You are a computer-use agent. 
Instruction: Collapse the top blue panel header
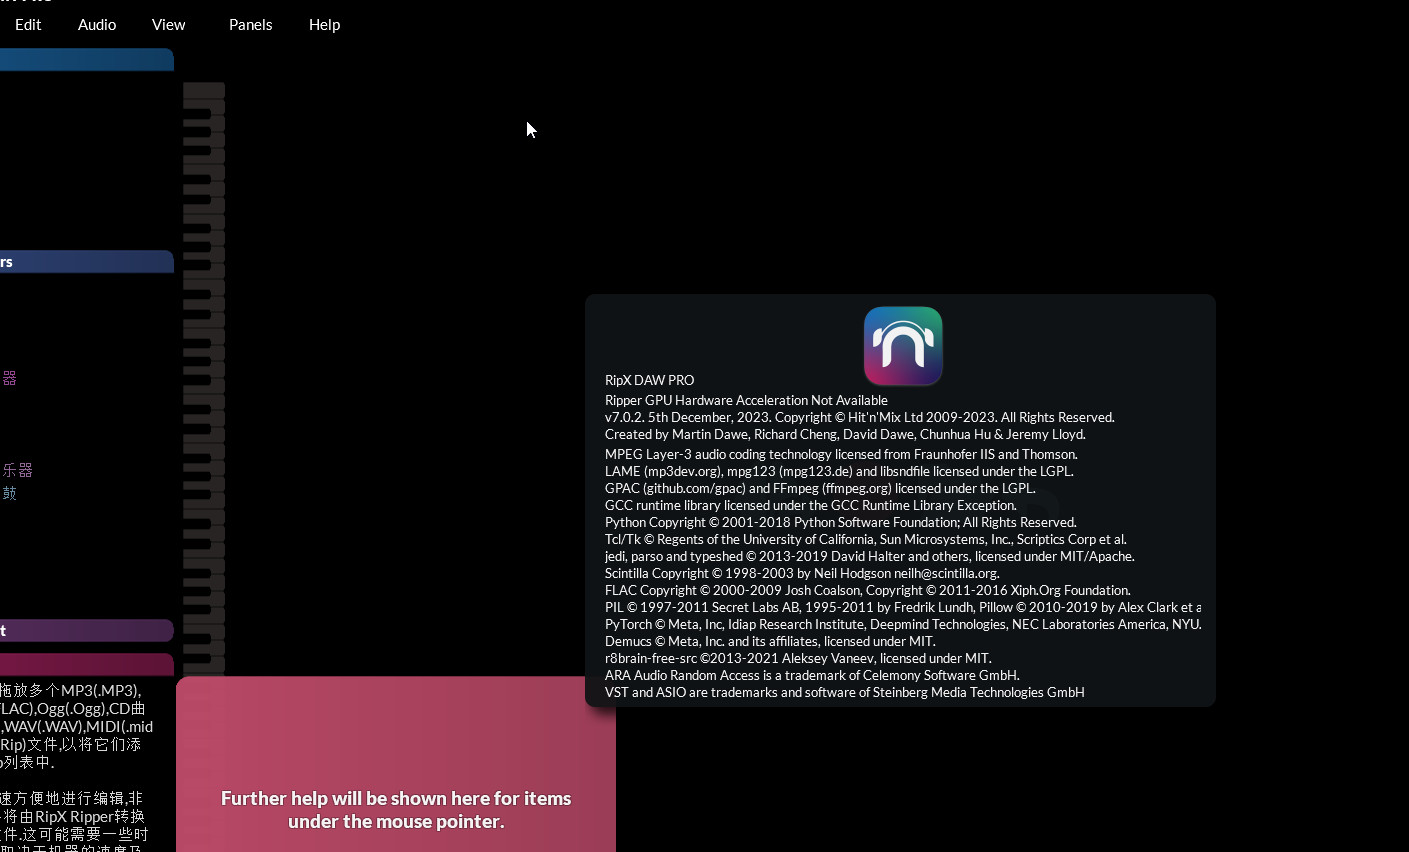(86, 60)
